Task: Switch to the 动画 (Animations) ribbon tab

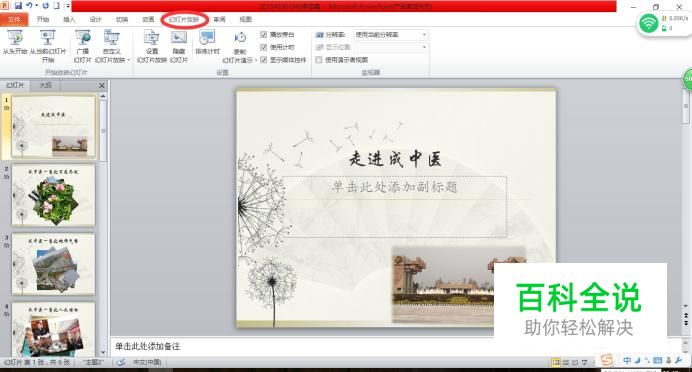Action: tap(148, 19)
